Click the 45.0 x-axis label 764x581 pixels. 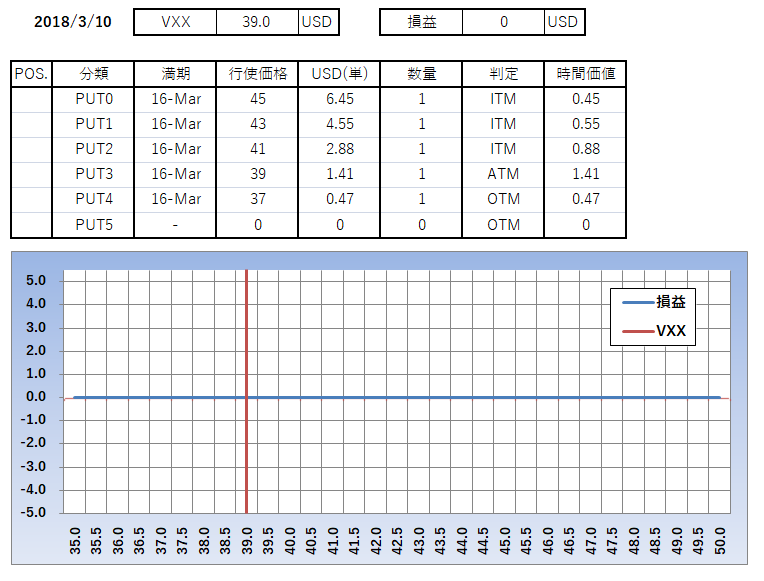[x=505, y=541]
